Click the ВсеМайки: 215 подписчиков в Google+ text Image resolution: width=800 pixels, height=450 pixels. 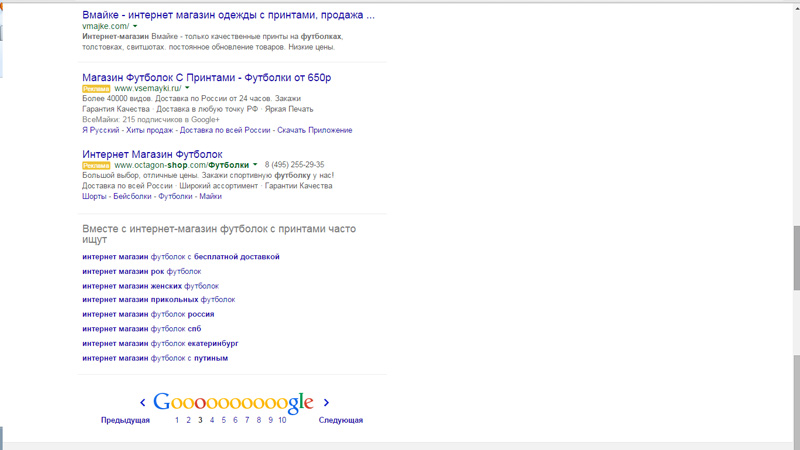point(151,119)
